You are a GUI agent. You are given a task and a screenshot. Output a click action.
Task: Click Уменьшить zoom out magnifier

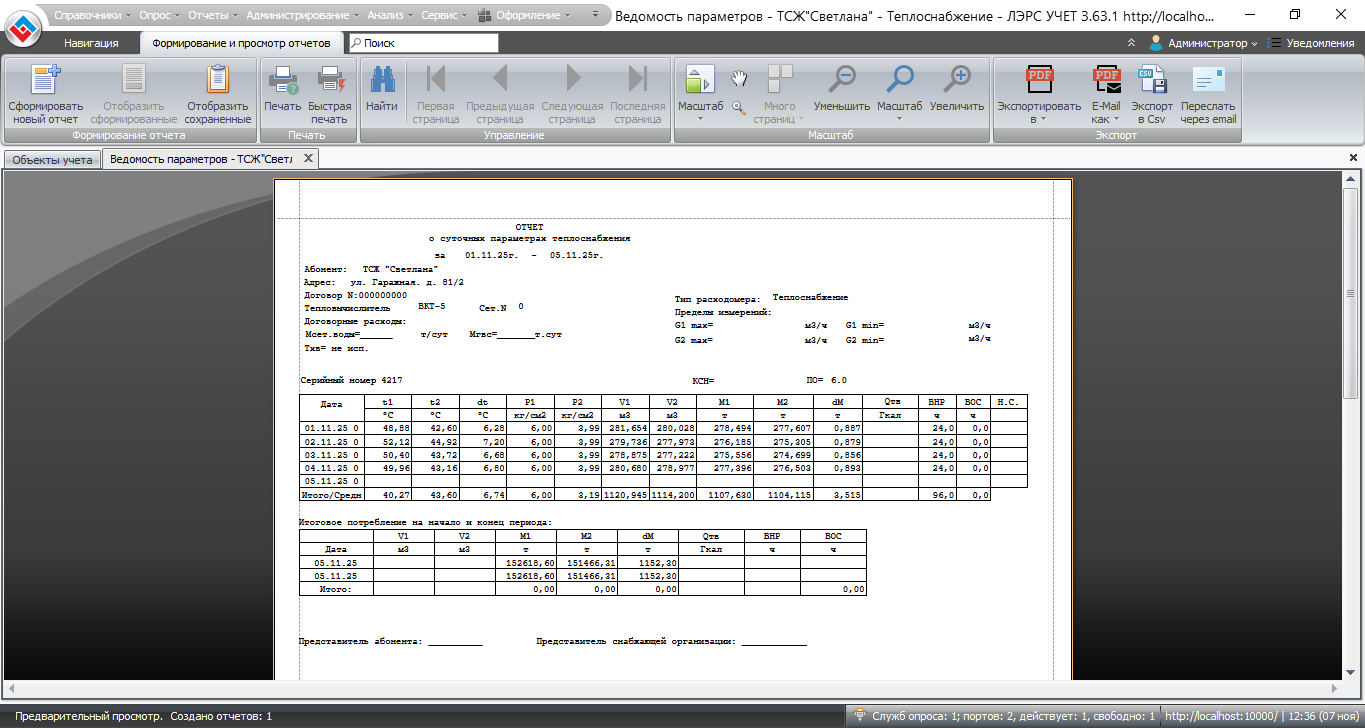coord(841,80)
